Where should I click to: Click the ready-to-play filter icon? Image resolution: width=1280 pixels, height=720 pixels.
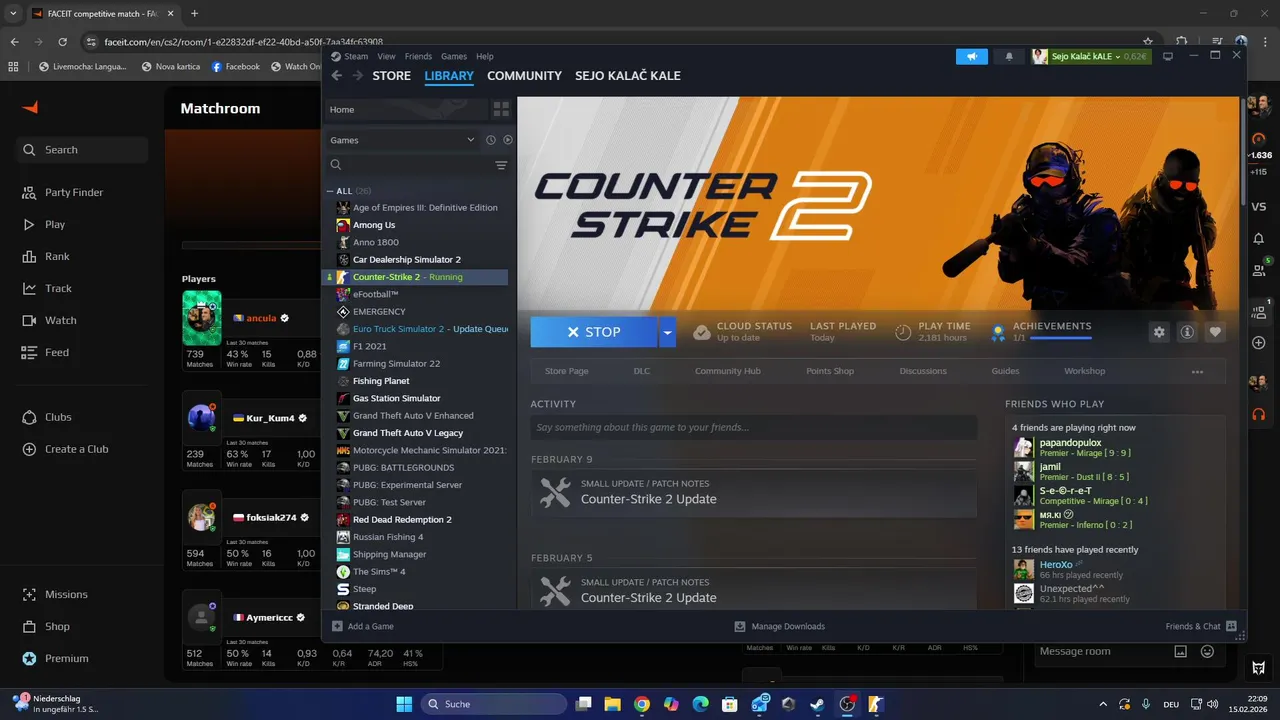(x=508, y=140)
